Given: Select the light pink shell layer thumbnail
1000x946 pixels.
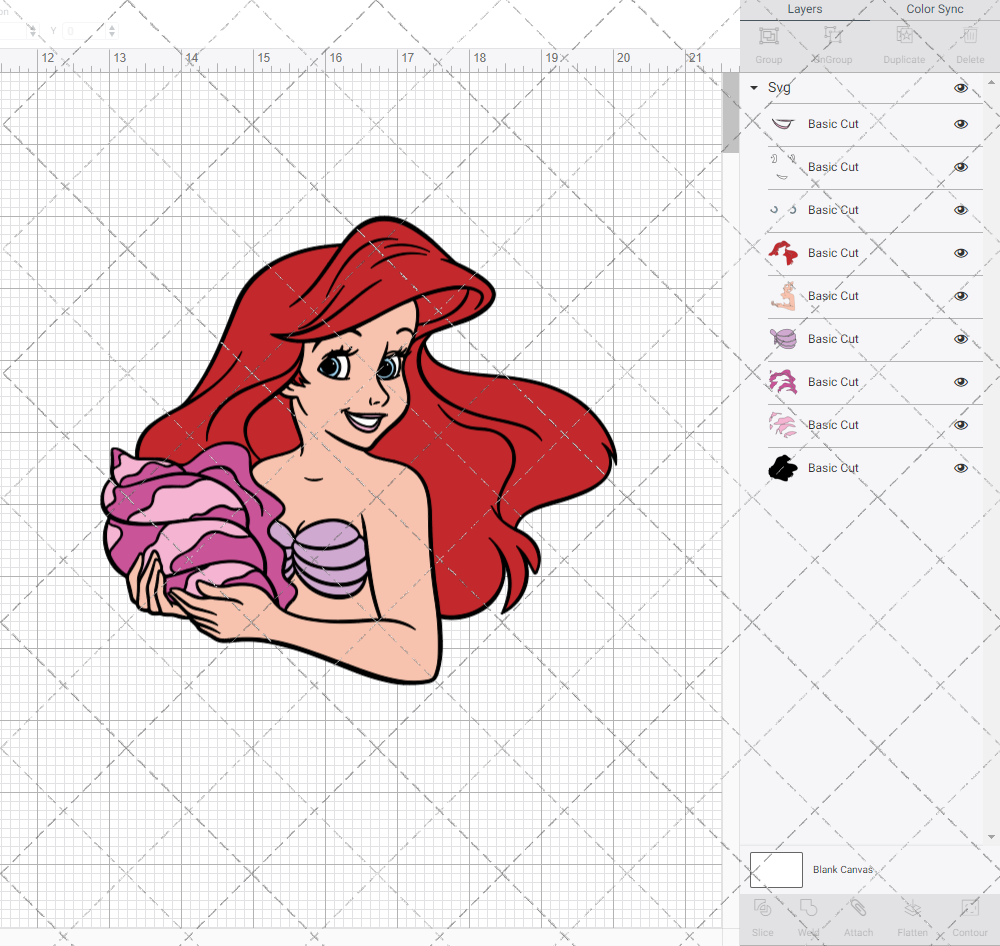Looking at the screenshot, I should click(783, 425).
